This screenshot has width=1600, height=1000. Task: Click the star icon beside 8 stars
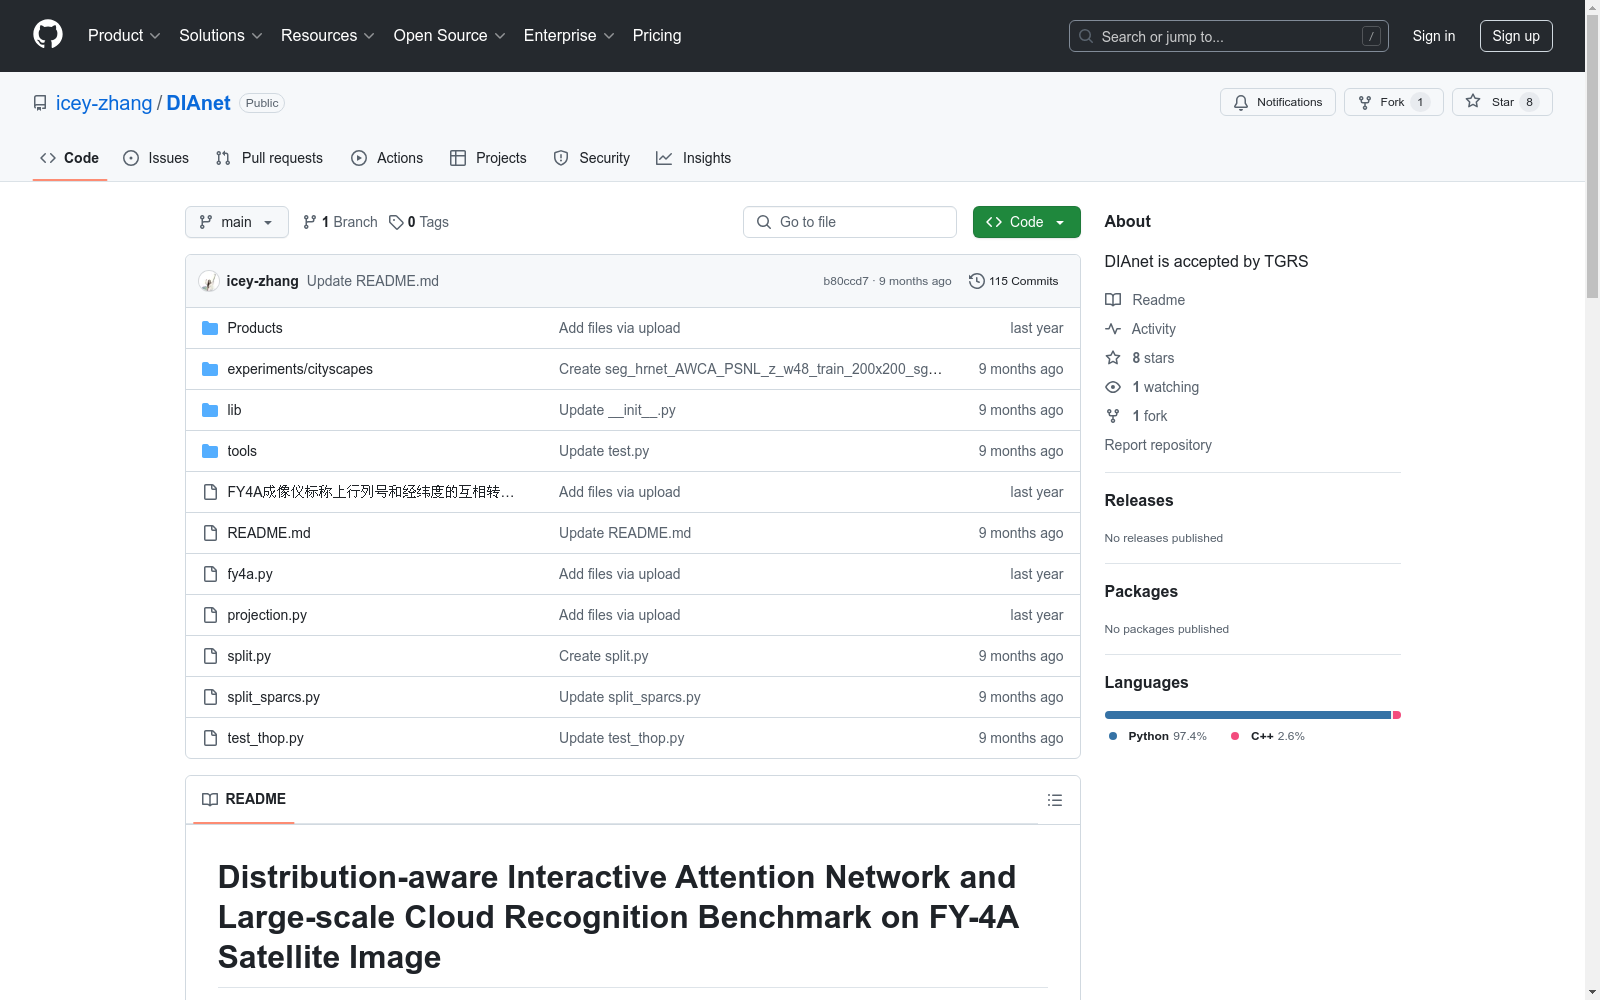1113,358
